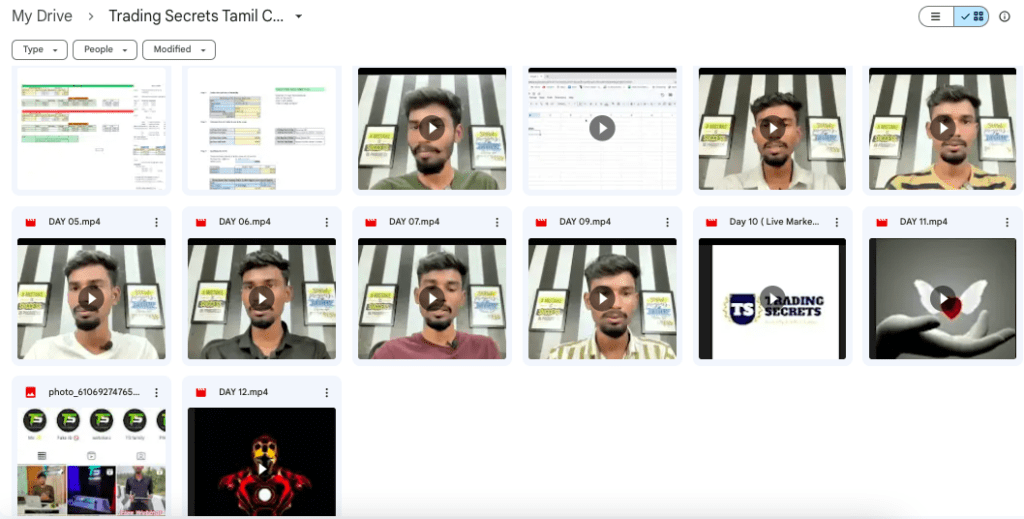The height and width of the screenshot is (519, 1024).
Task: Open more options for DAY 05.mp4
Action: tap(156, 222)
